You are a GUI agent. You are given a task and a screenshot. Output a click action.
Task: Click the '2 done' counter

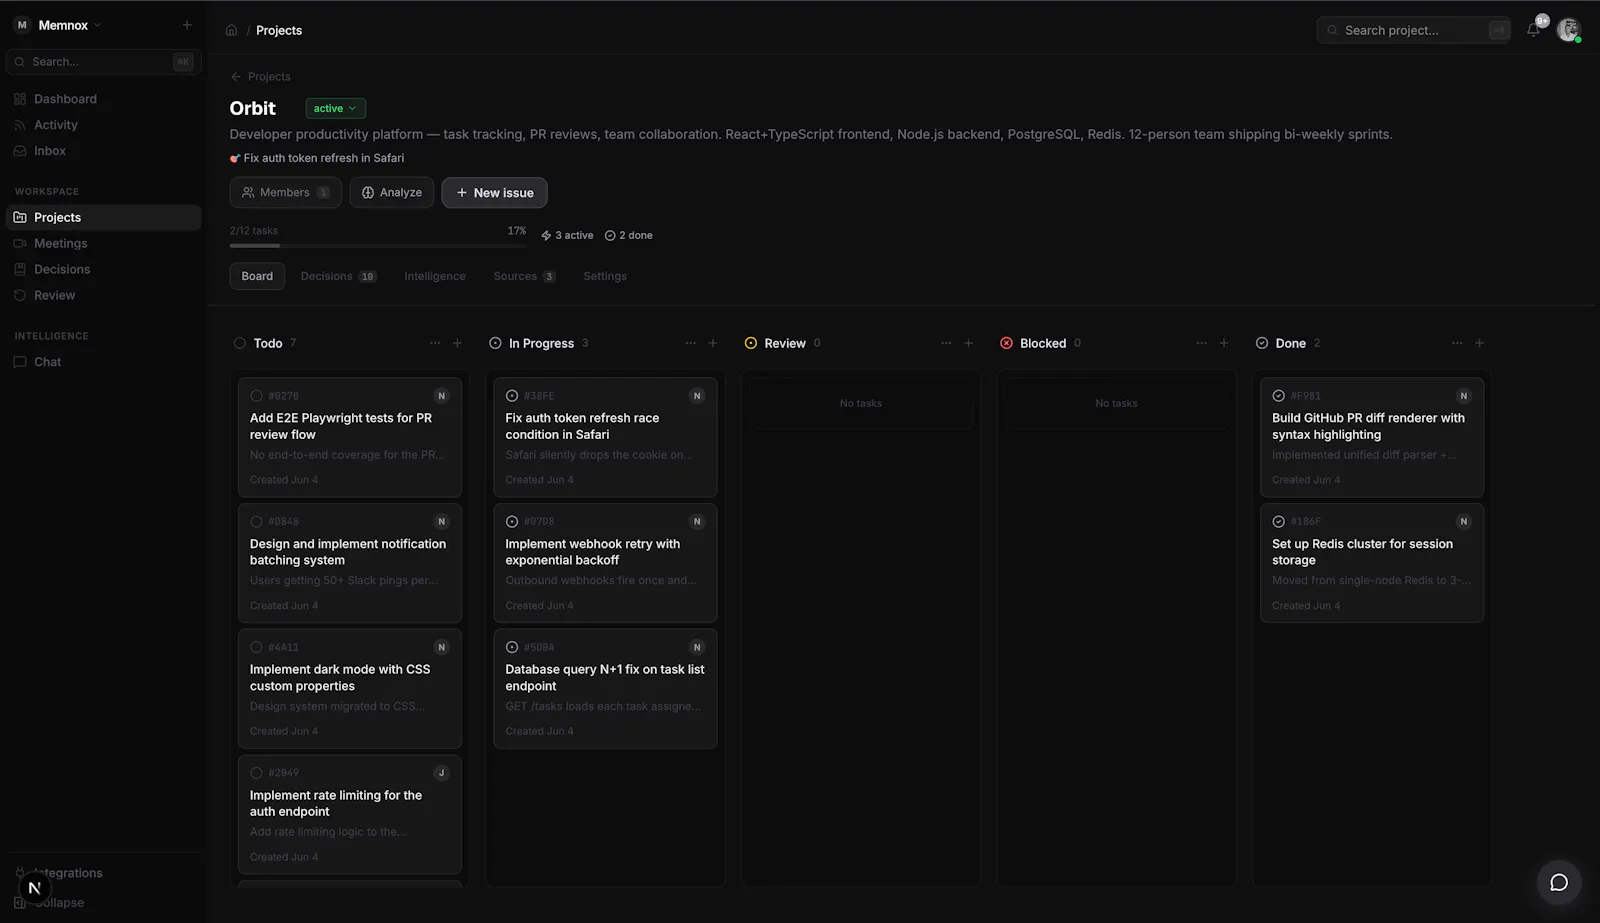[x=629, y=236]
